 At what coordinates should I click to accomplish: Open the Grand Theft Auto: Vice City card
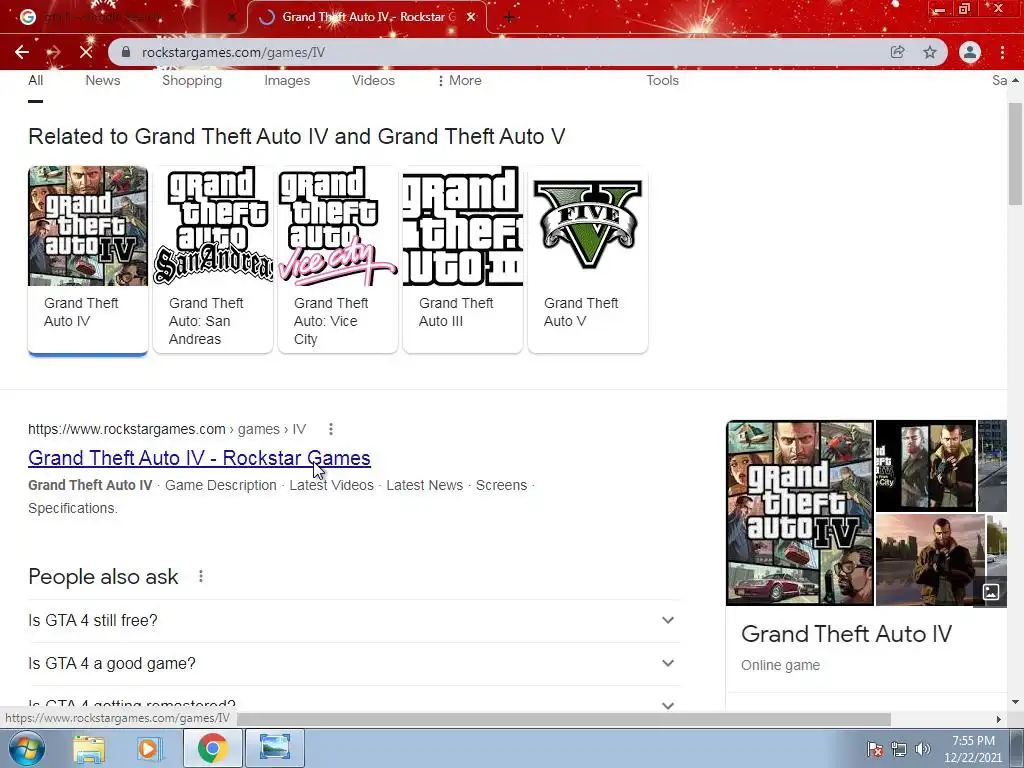(338, 259)
